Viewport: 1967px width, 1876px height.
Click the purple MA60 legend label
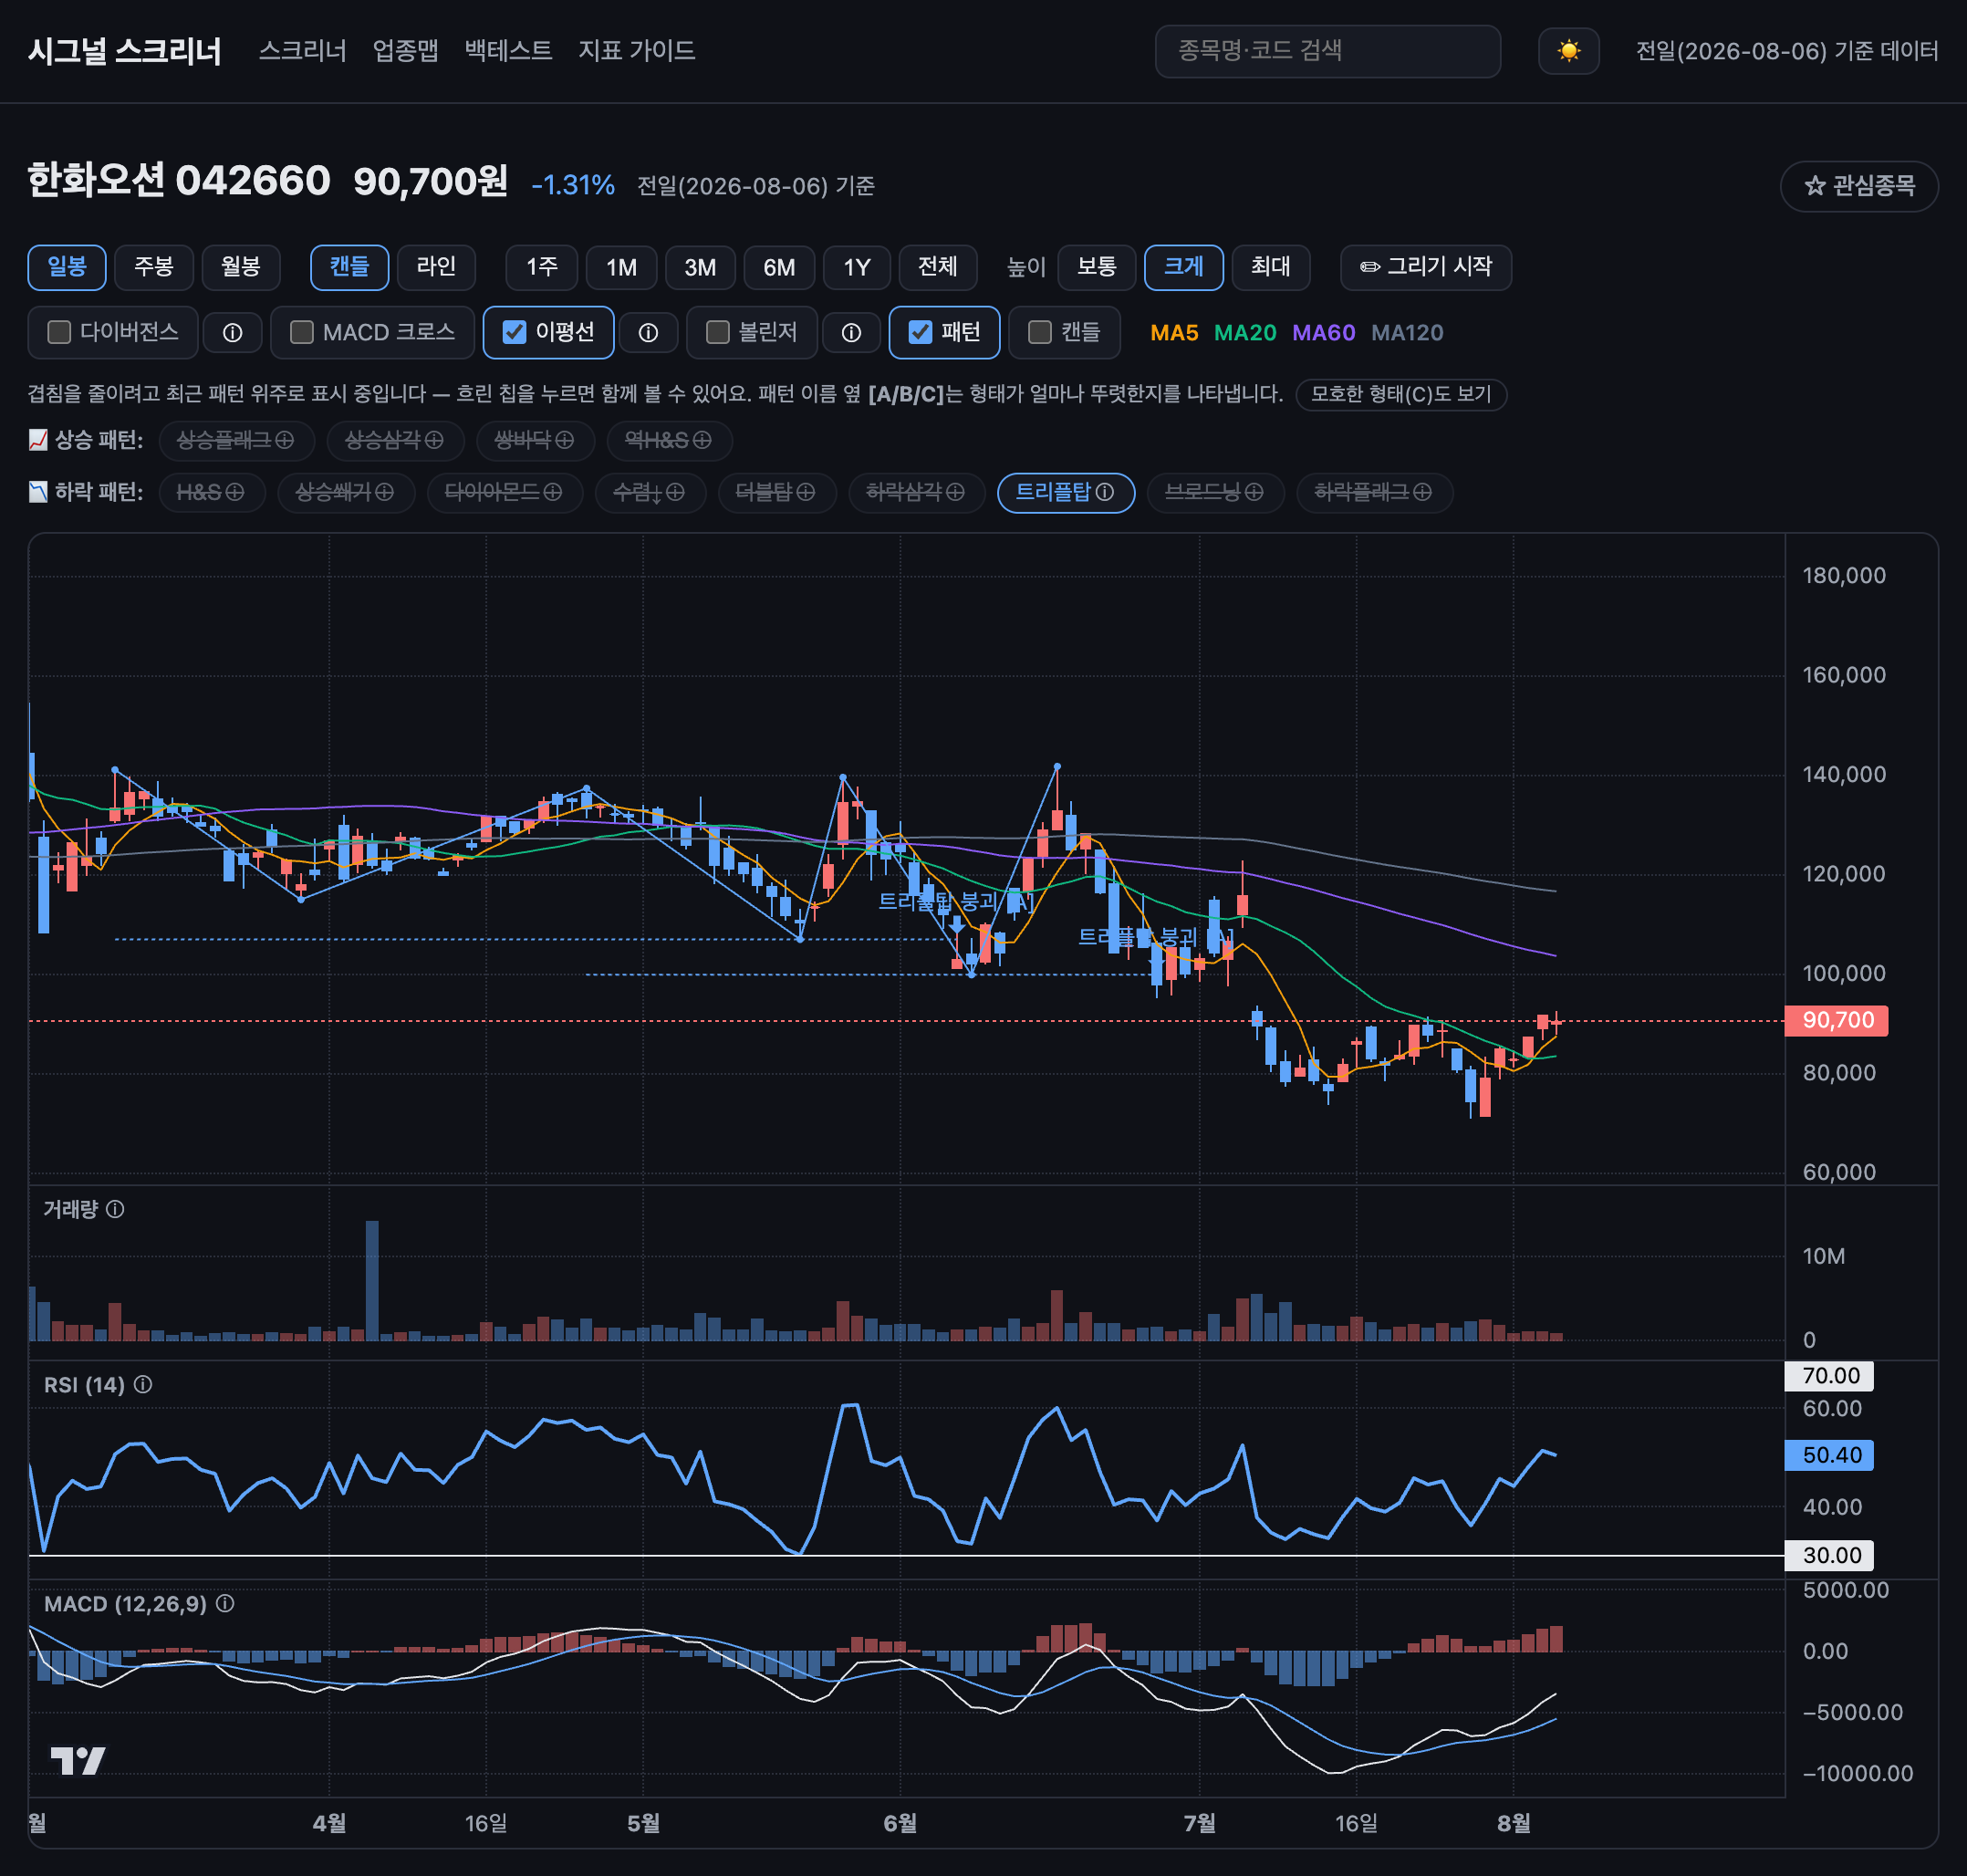pyautogui.click(x=1324, y=333)
